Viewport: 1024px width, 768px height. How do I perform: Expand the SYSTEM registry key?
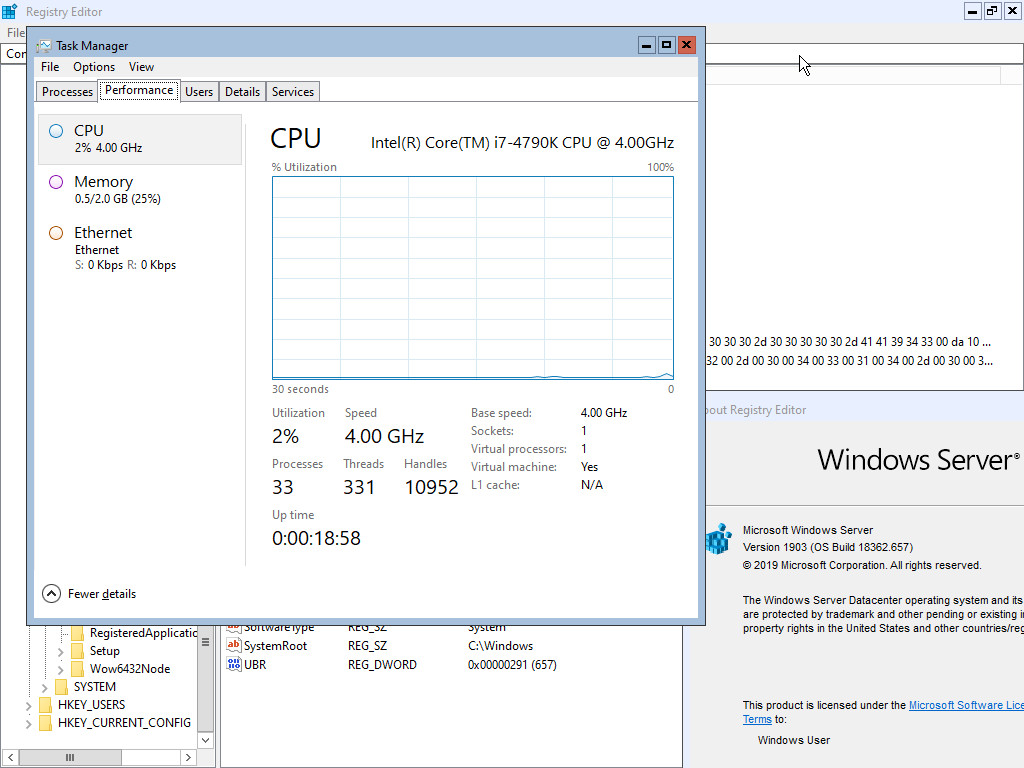pyautogui.click(x=44, y=687)
